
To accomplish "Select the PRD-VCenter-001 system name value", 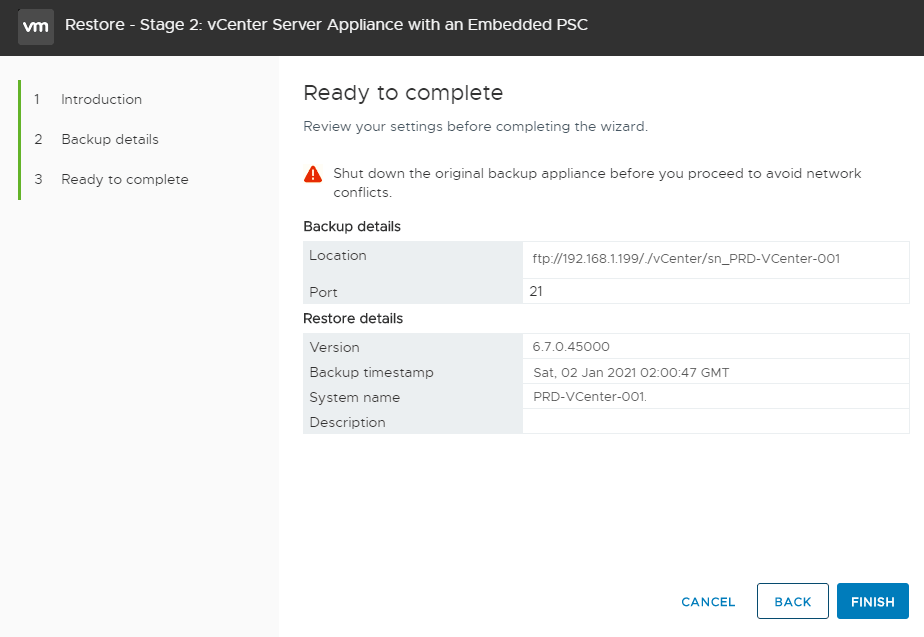I will [590, 397].
